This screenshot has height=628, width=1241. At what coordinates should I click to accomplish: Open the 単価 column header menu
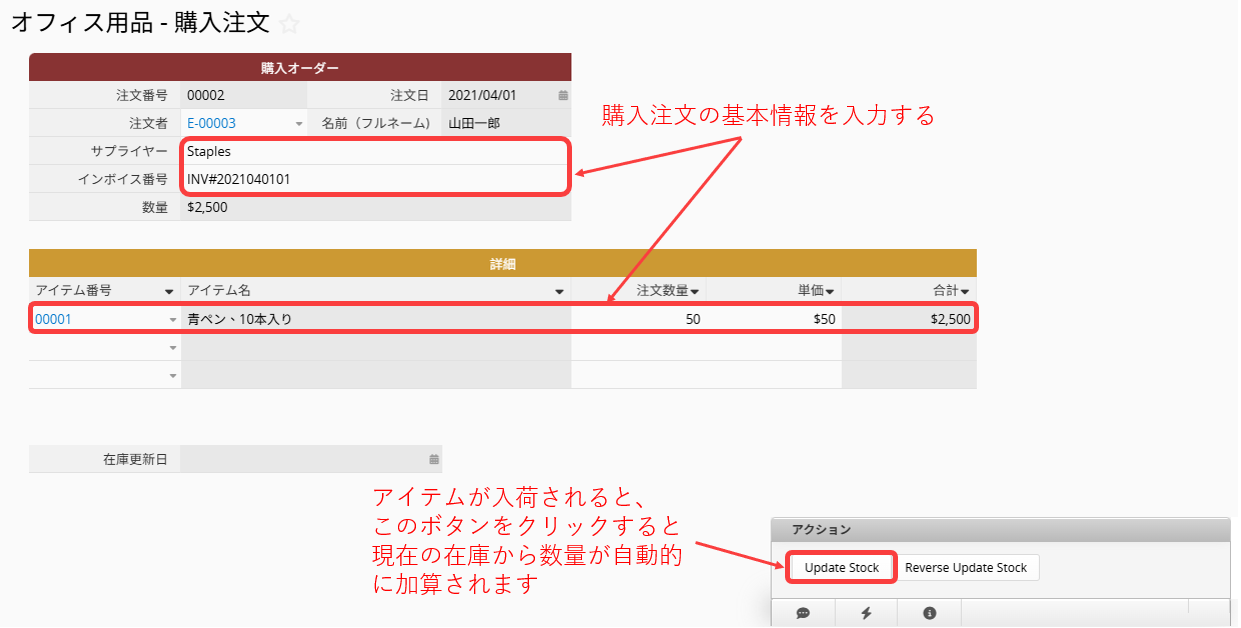click(x=830, y=291)
